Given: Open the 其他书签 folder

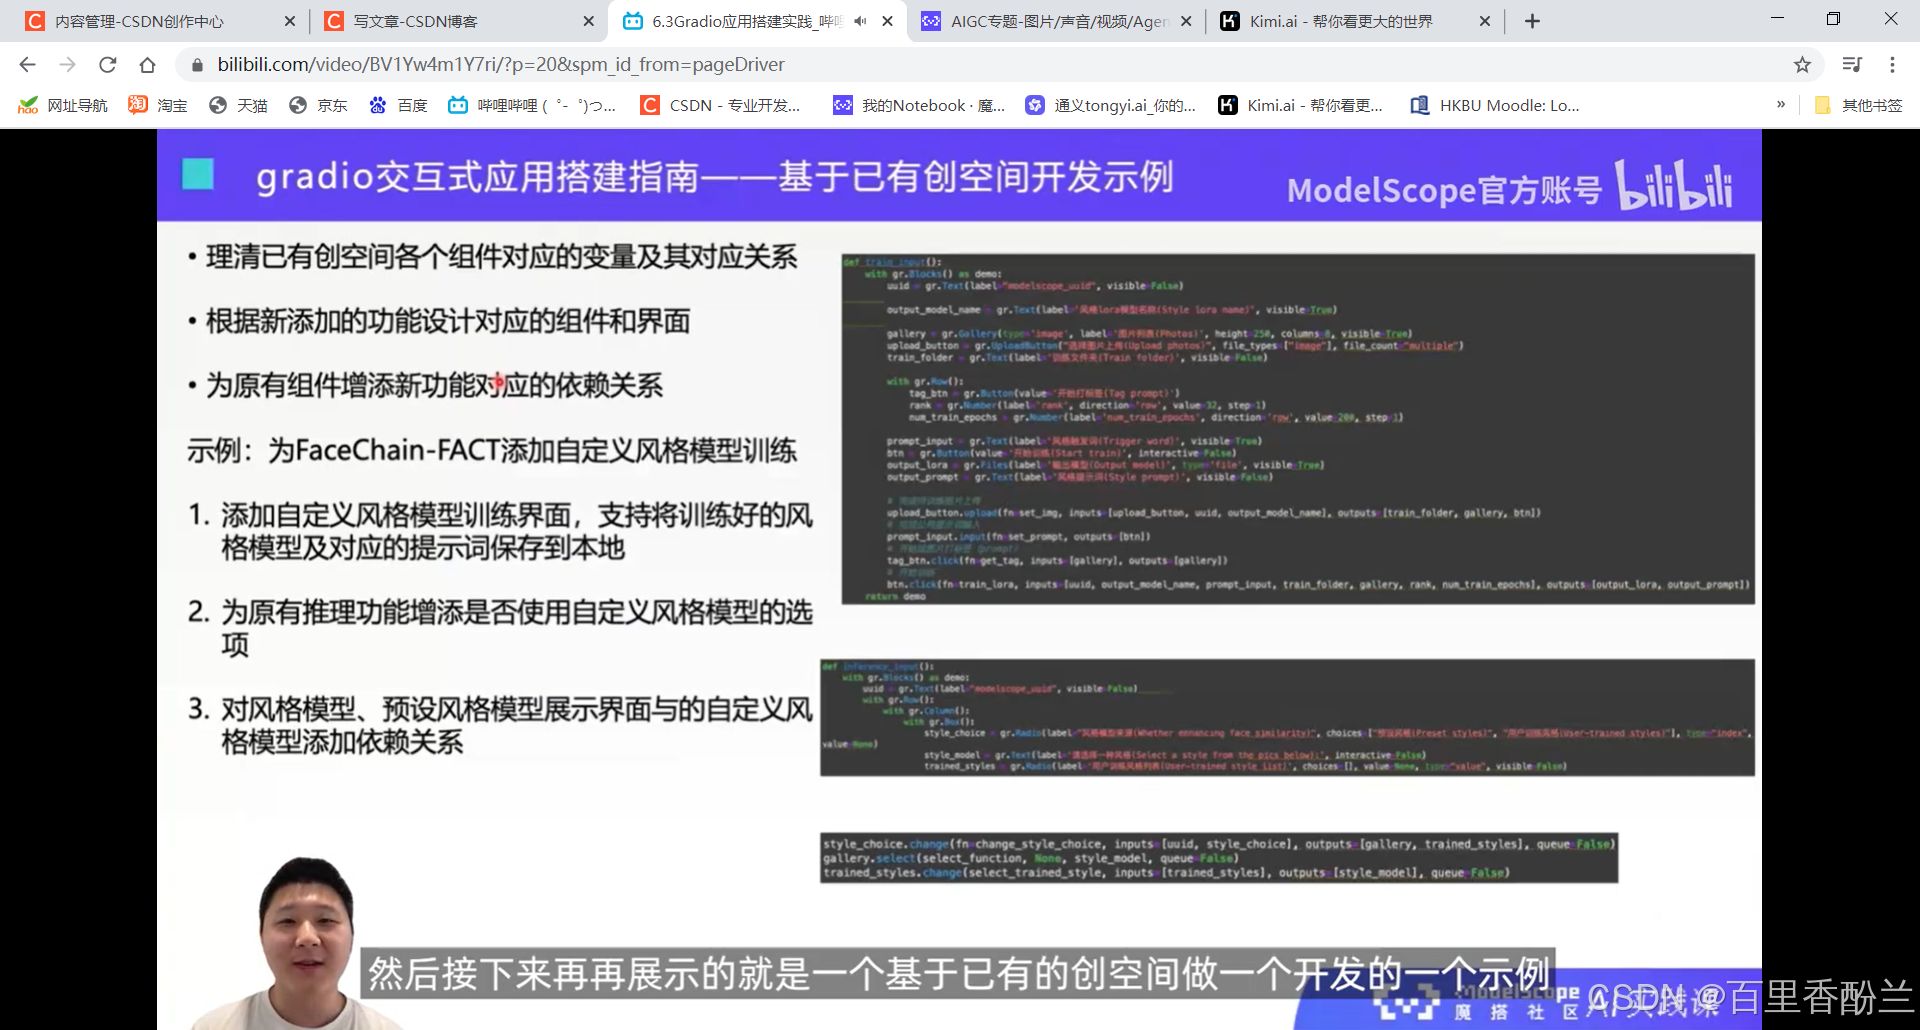Looking at the screenshot, I should pos(1858,105).
